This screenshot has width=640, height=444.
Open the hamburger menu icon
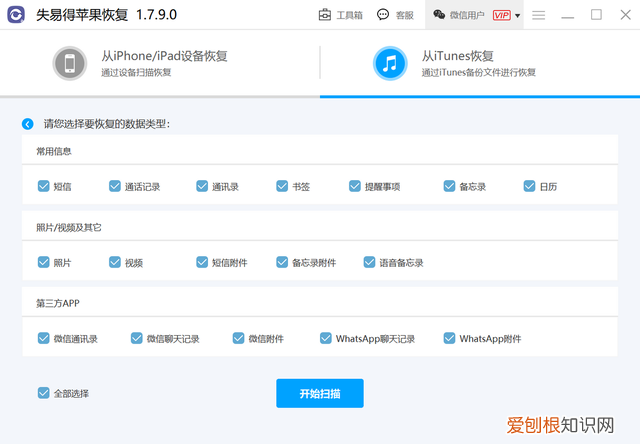[x=538, y=15]
